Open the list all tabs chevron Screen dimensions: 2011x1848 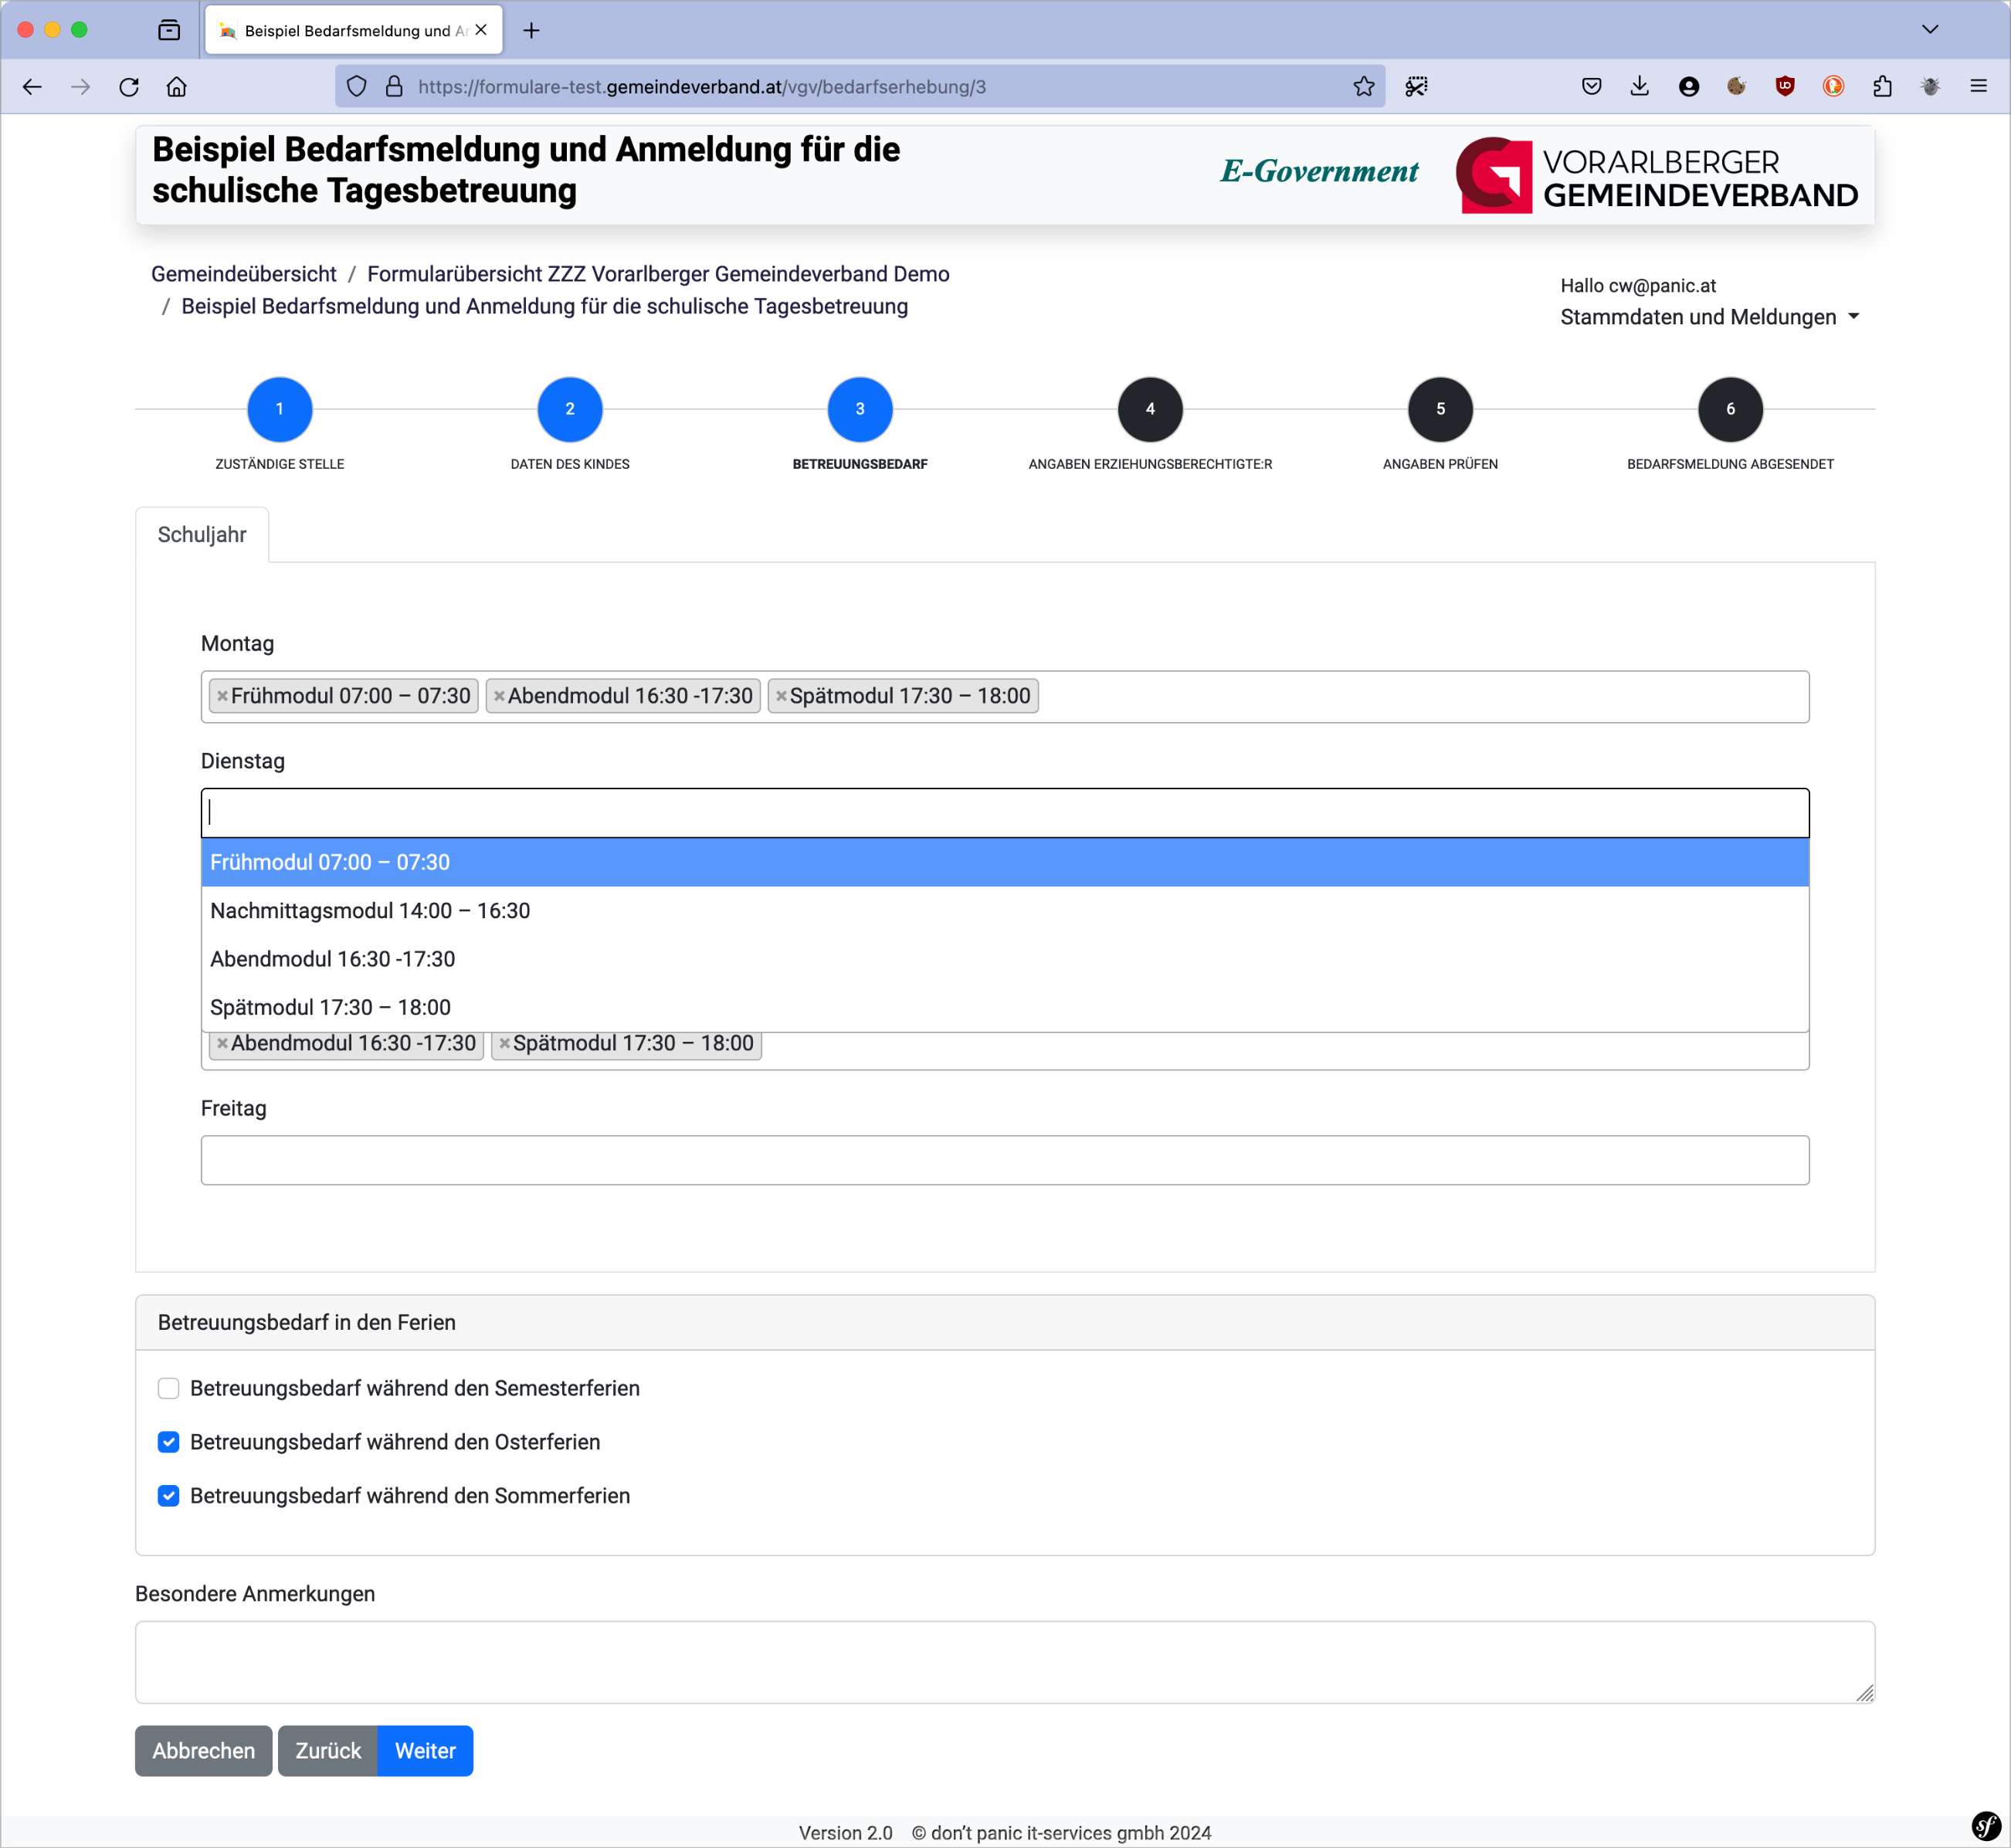point(1930,30)
